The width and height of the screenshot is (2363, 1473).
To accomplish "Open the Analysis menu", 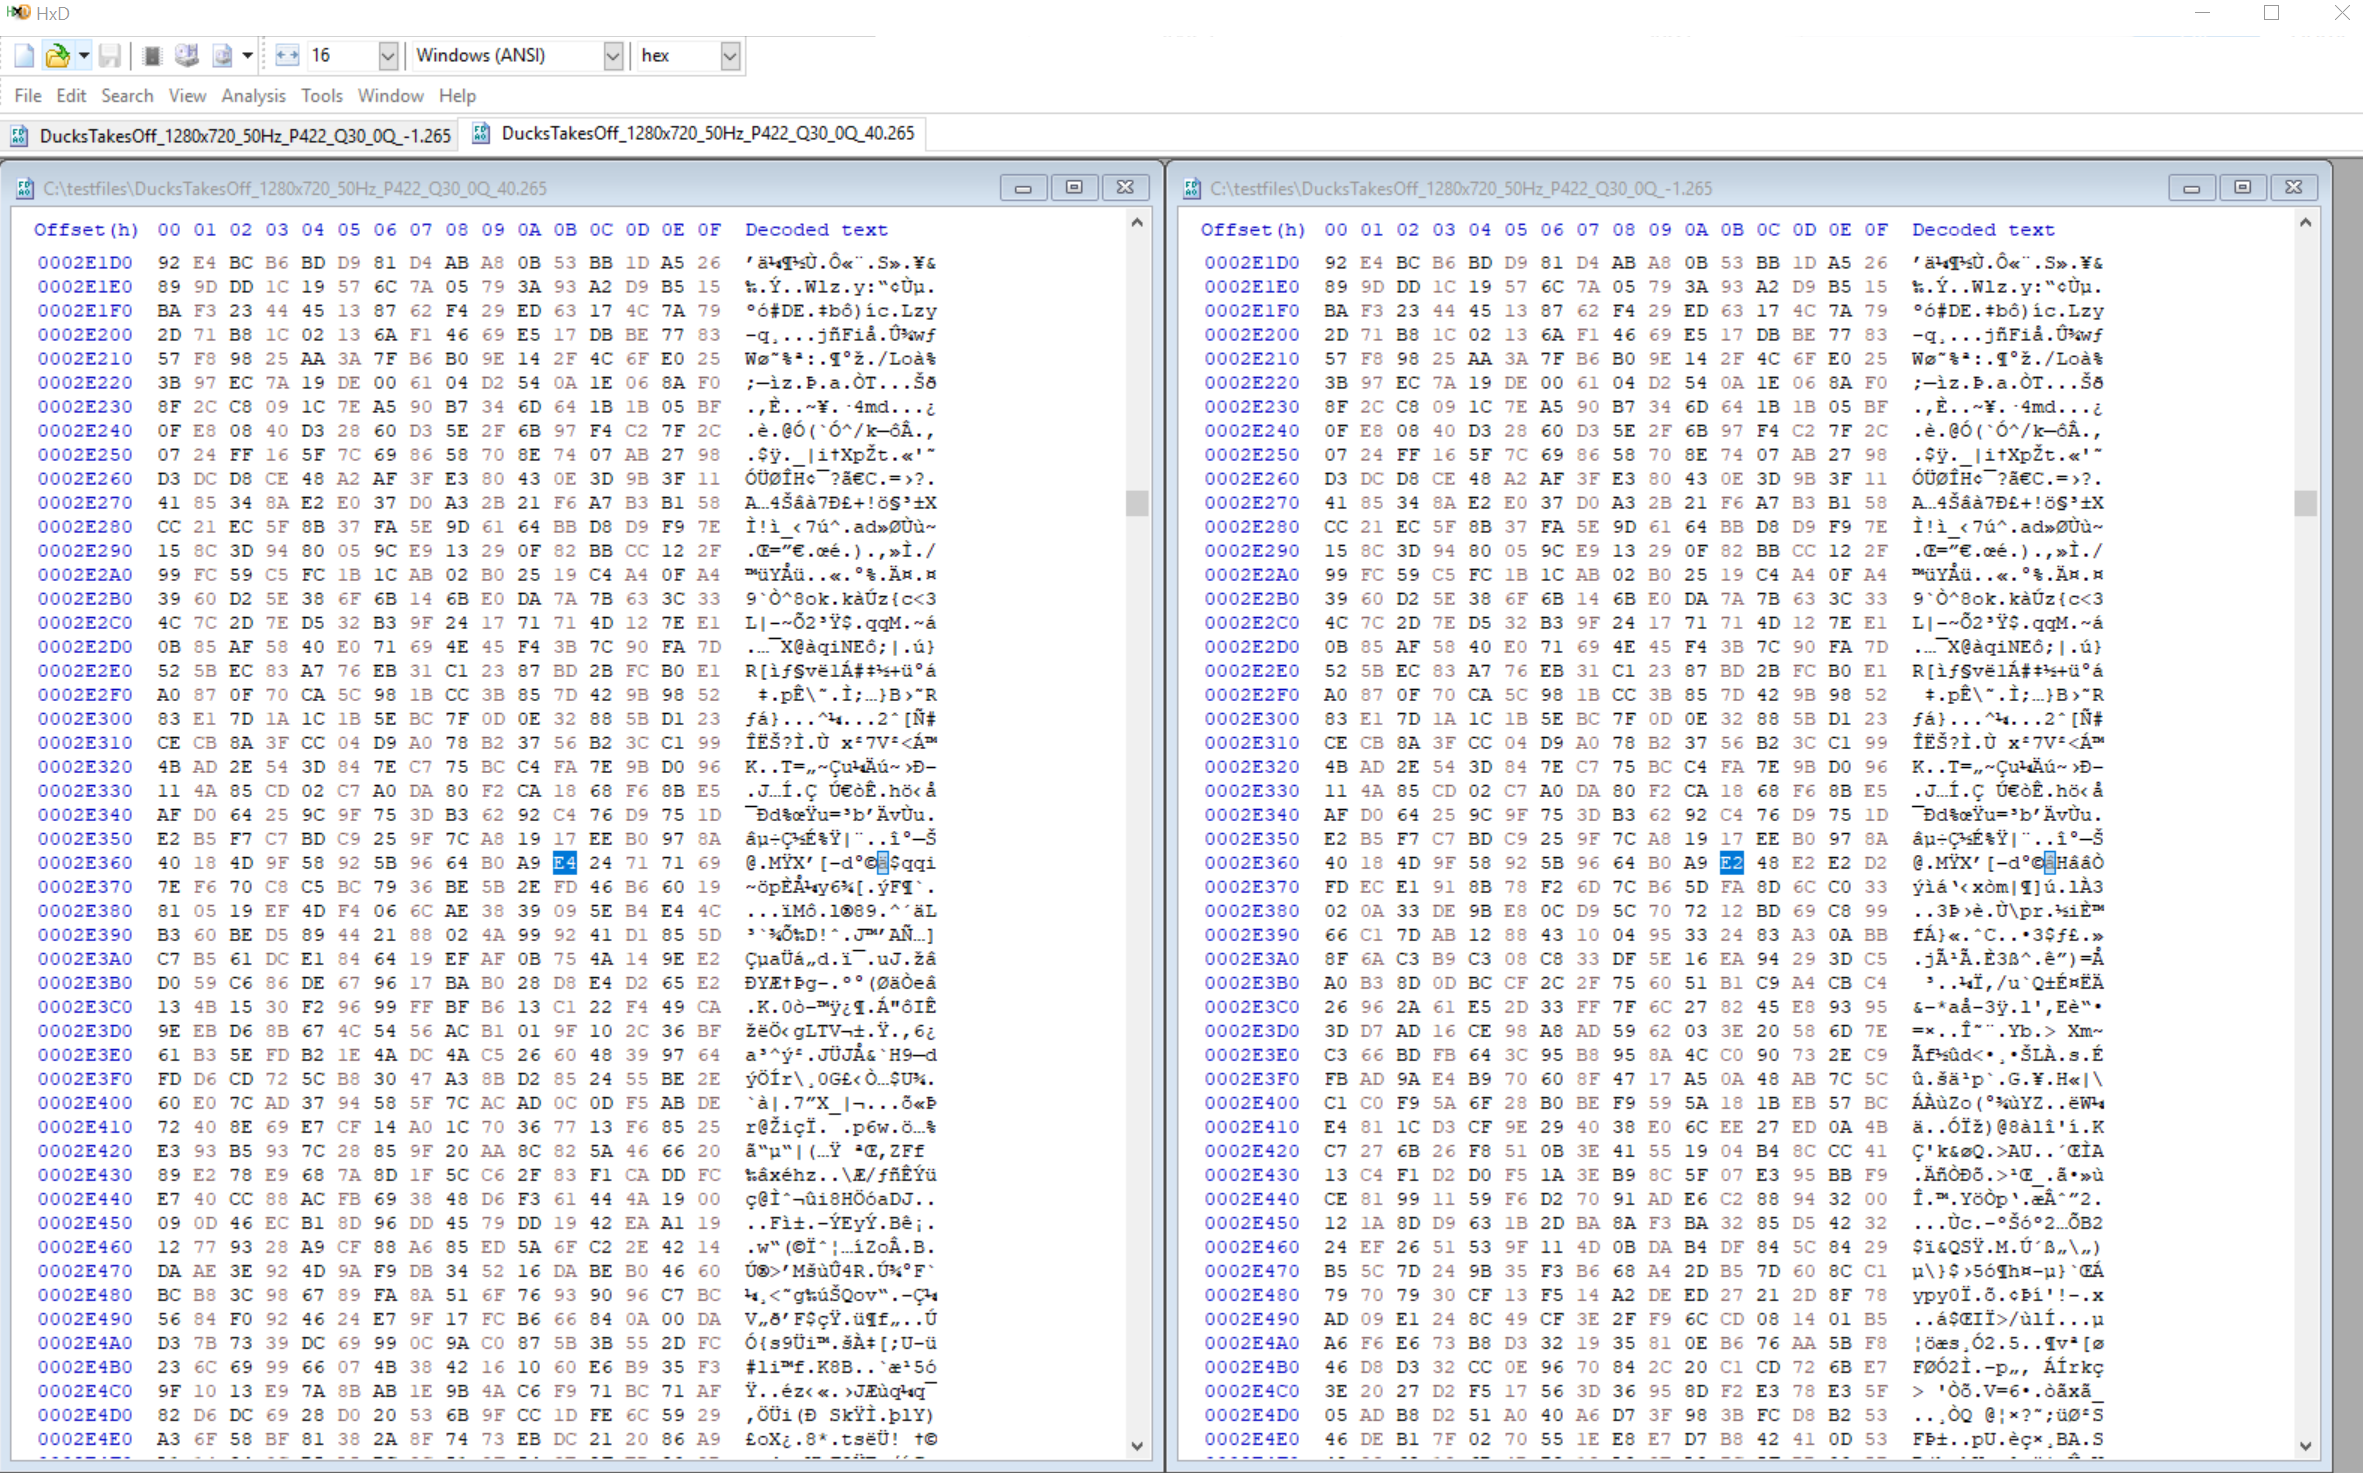I will (253, 95).
